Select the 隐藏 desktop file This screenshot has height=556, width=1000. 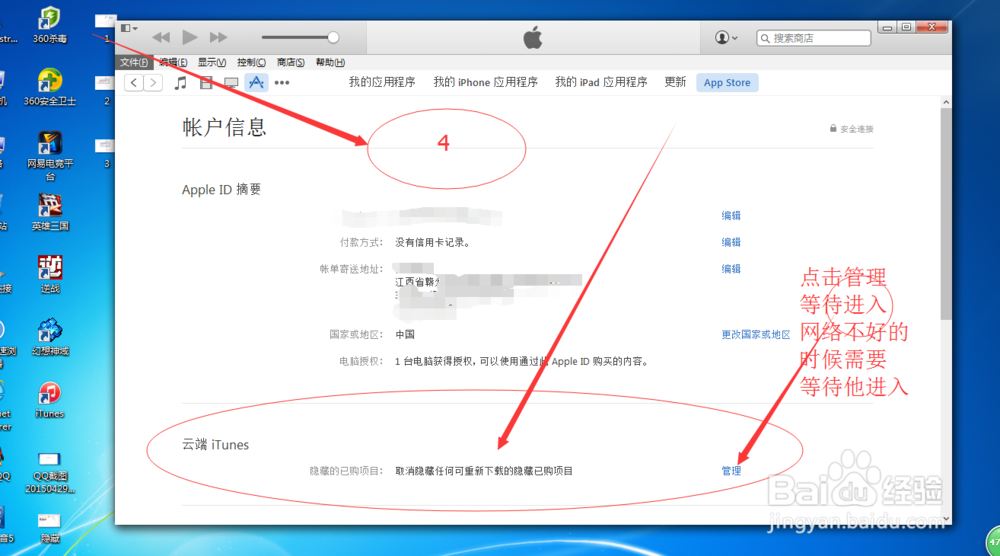pyautogui.click(x=50, y=528)
